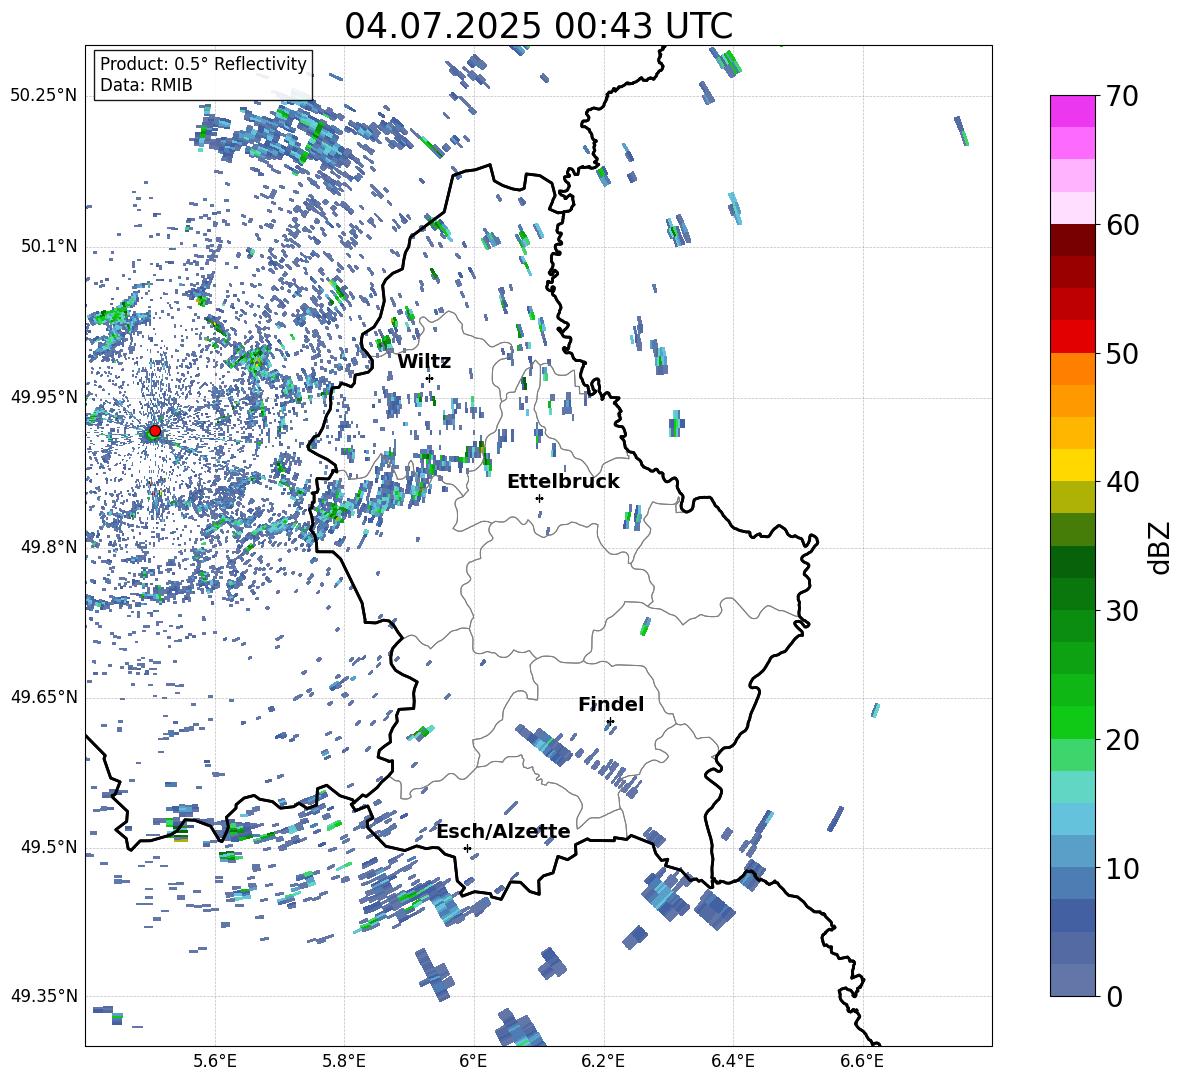The height and width of the screenshot is (1081, 1184).
Task: Click the 70 tick label on colorbar
Action: coord(1123,96)
